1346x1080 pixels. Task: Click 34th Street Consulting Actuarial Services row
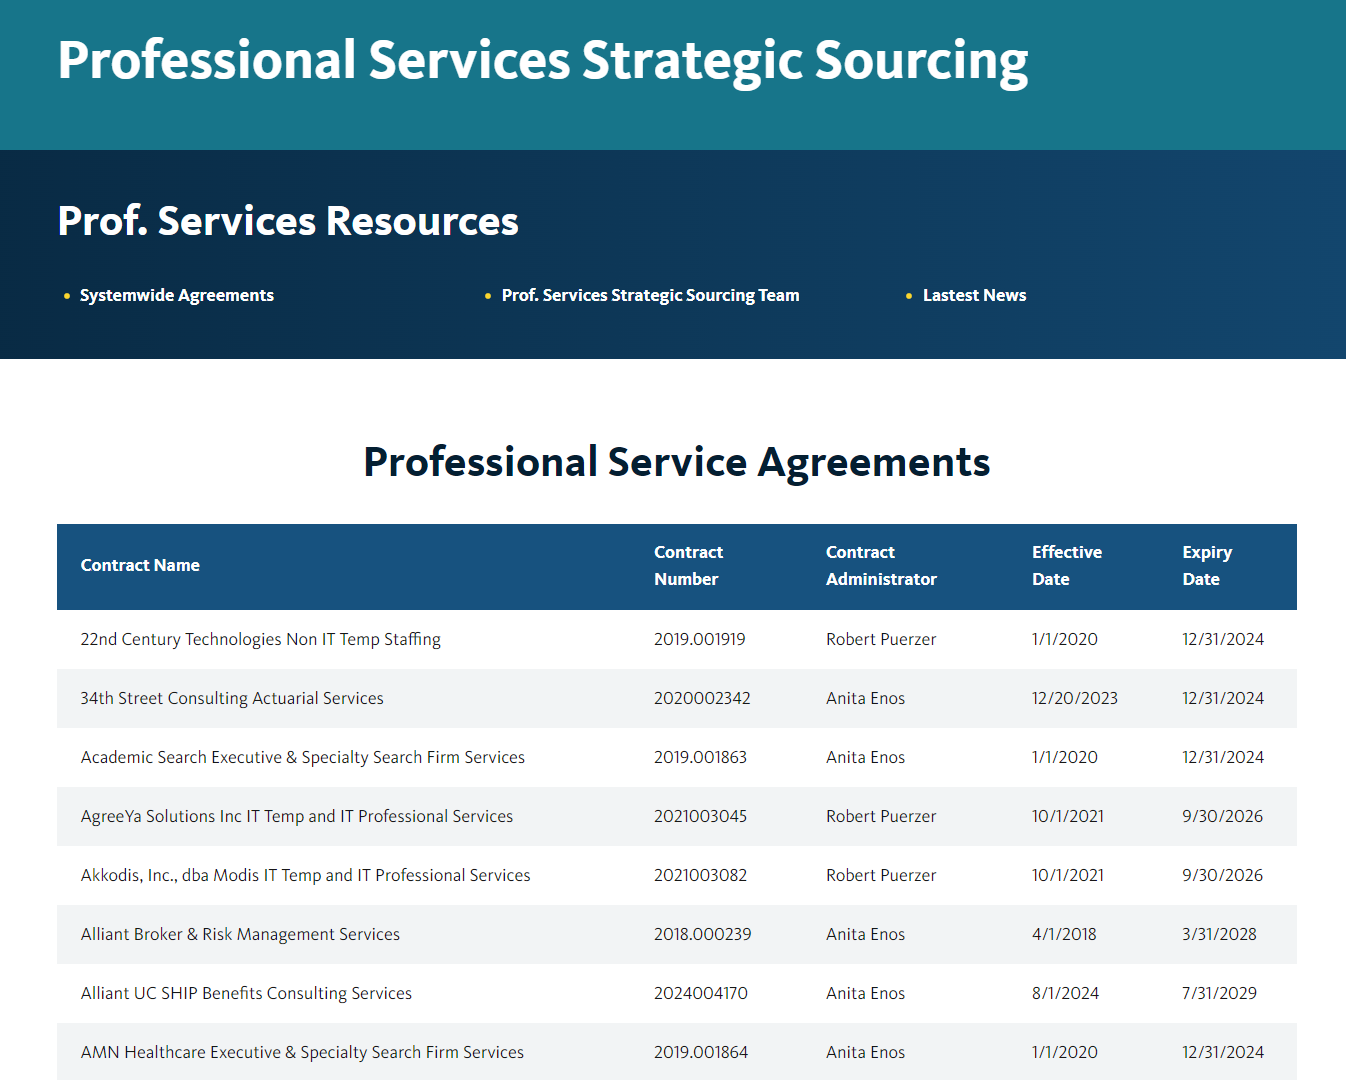(232, 698)
